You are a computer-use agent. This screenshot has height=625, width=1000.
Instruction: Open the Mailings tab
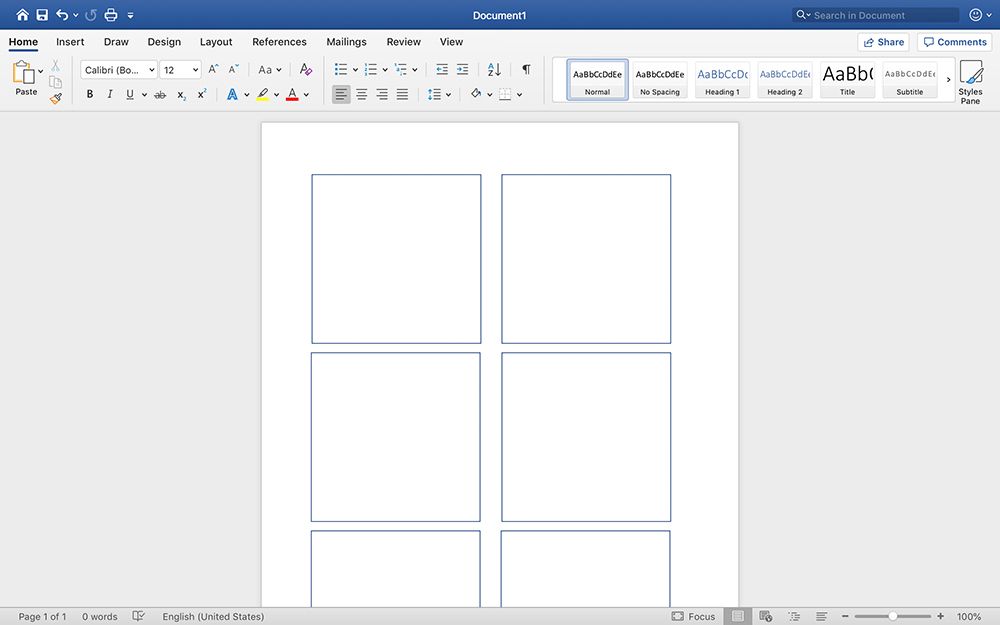(346, 42)
